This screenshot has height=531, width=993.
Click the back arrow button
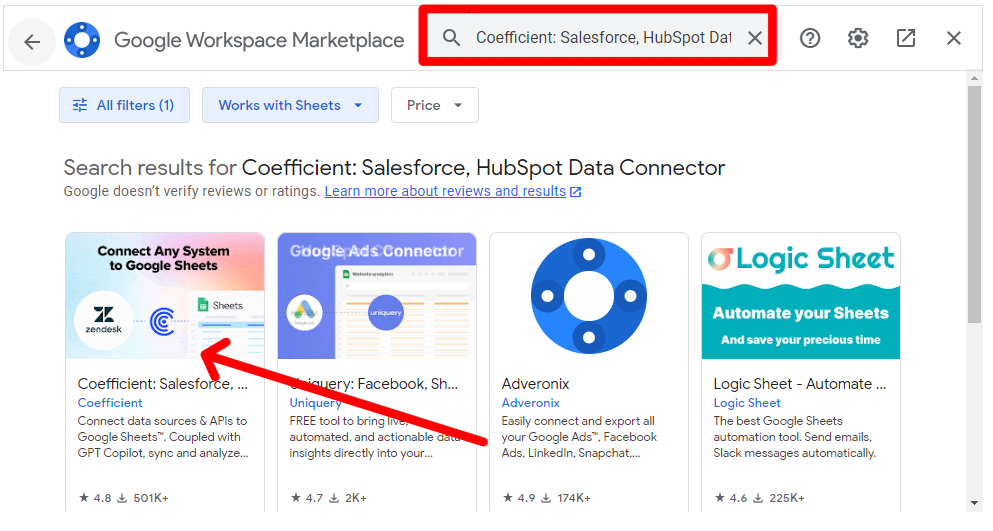[x=32, y=41]
